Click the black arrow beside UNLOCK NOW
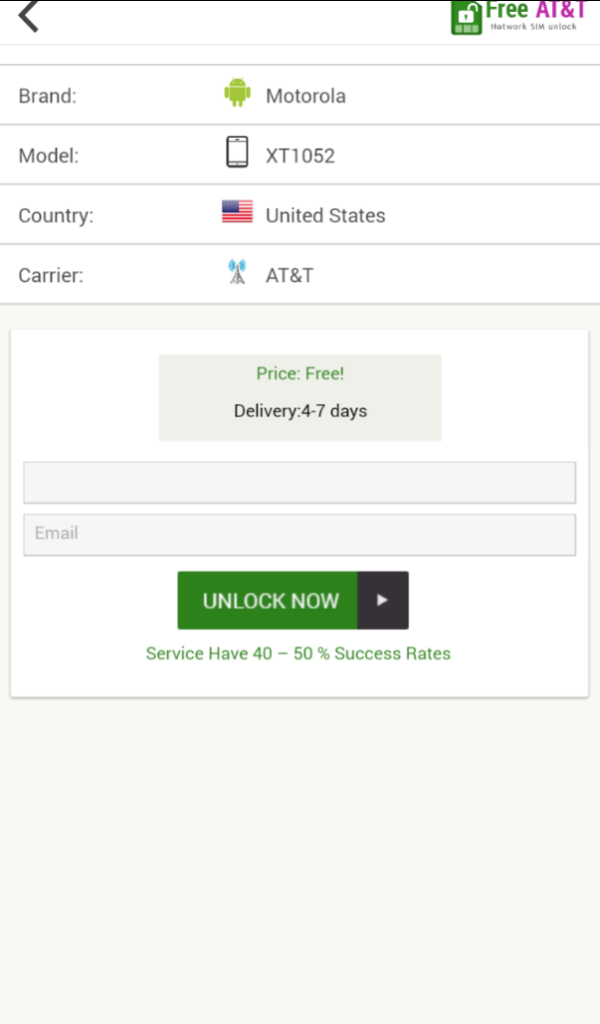 tap(383, 600)
